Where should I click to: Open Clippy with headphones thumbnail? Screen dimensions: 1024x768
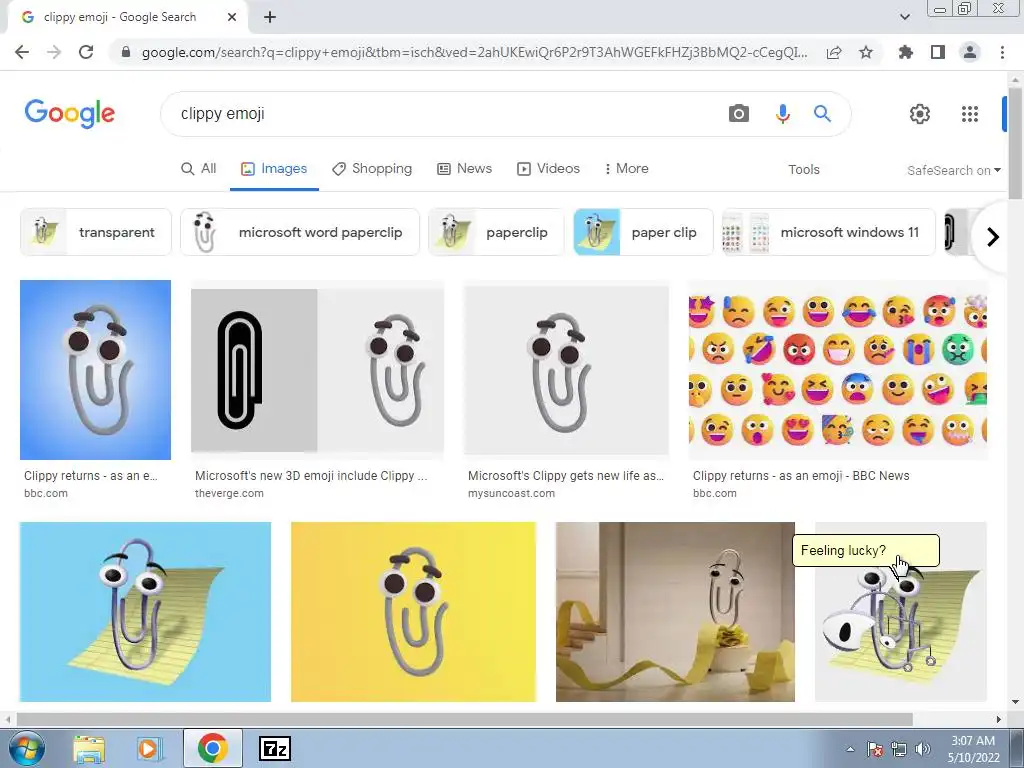pyautogui.click(x=901, y=627)
